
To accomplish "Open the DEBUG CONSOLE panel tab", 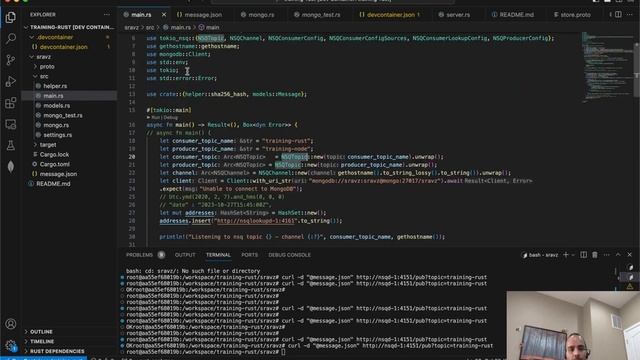I will (x=289, y=255).
